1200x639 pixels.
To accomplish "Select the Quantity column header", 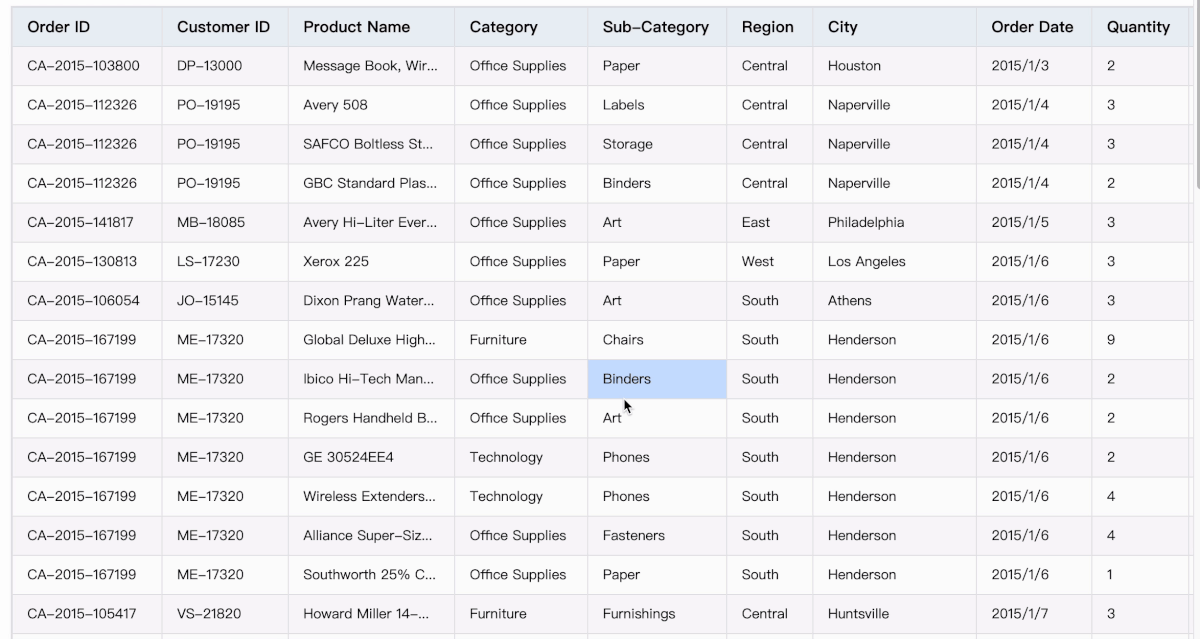I will click(1138, 27).
